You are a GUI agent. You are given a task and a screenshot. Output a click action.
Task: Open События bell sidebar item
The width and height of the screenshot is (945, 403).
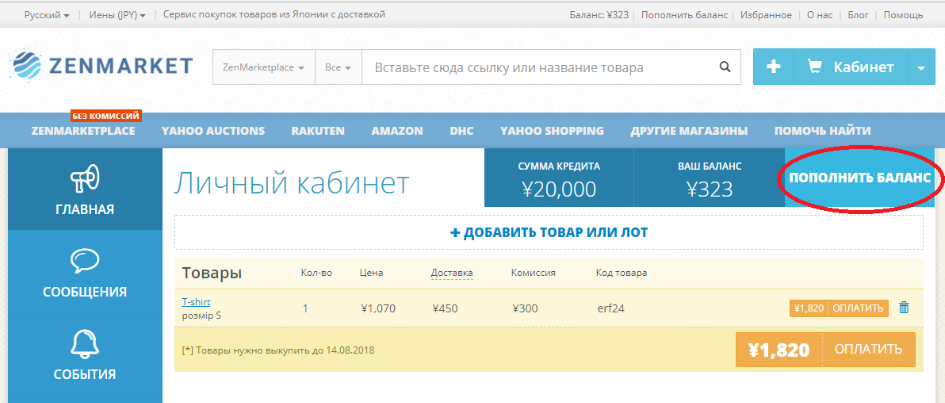coord(85,354)
